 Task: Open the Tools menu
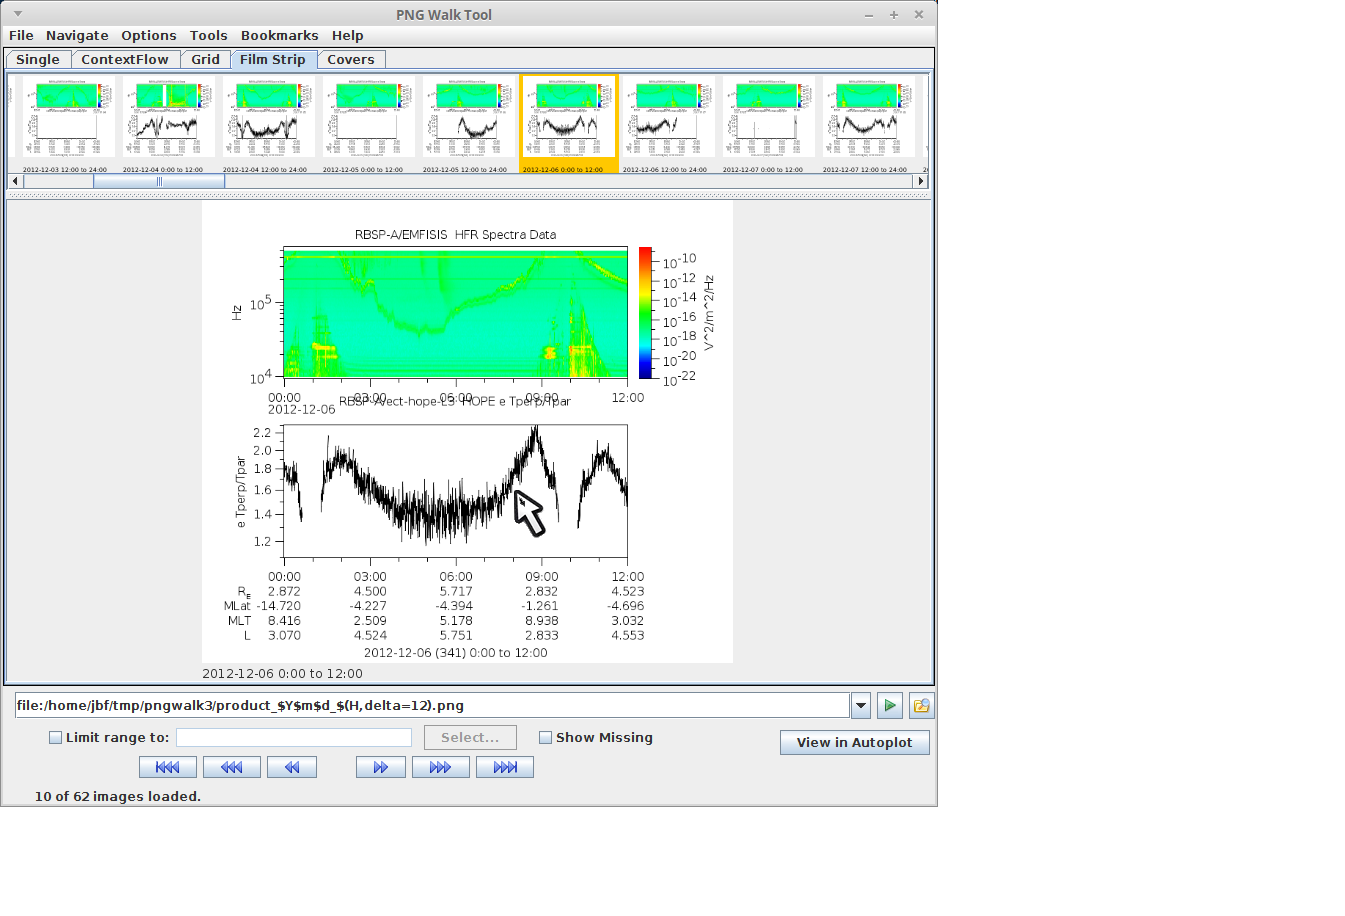(208, 36)
